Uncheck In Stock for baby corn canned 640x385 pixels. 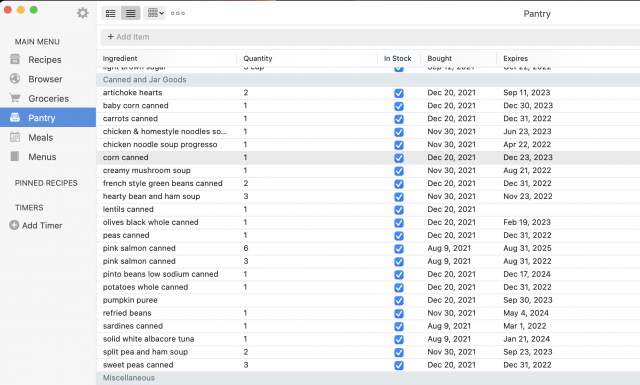point(399,106)
